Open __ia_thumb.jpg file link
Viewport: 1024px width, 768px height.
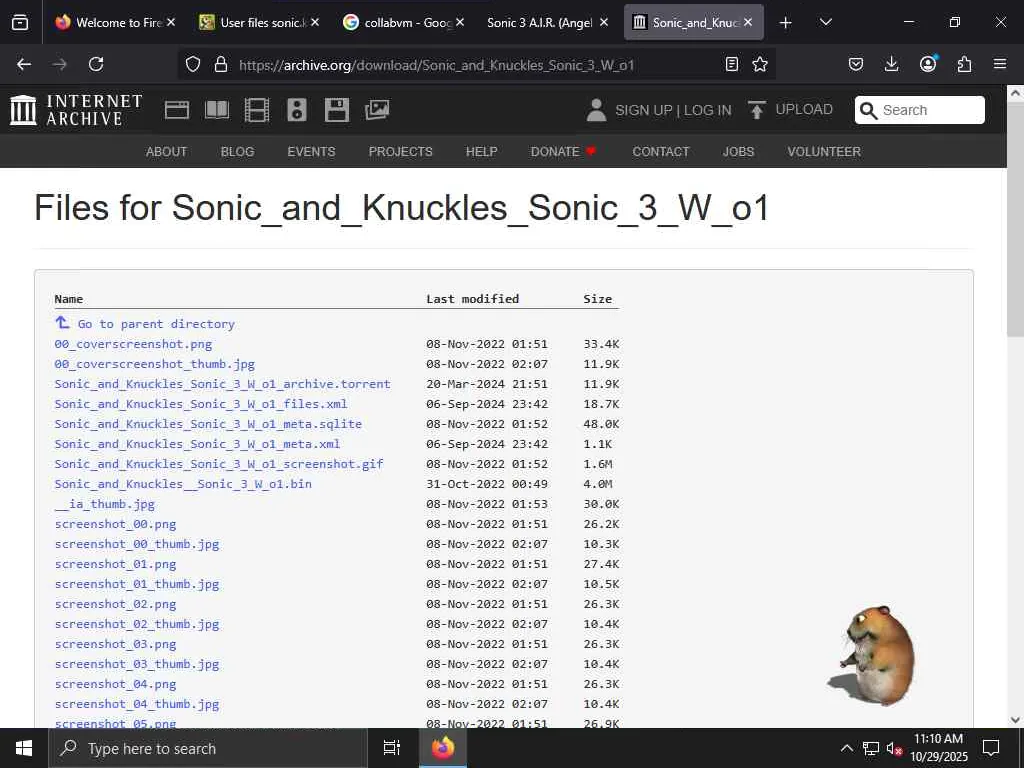[x=104, y=504]
